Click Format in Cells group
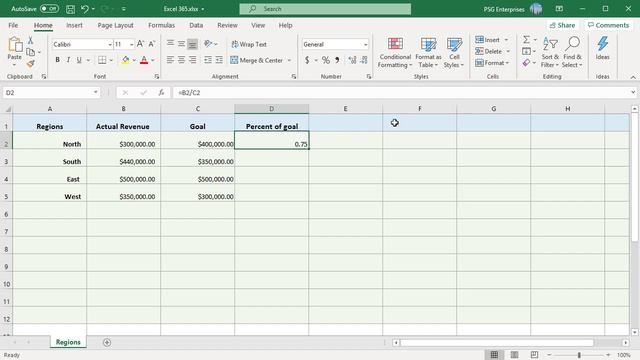Viewport: 640px width, 360px height. click(492, 63)
